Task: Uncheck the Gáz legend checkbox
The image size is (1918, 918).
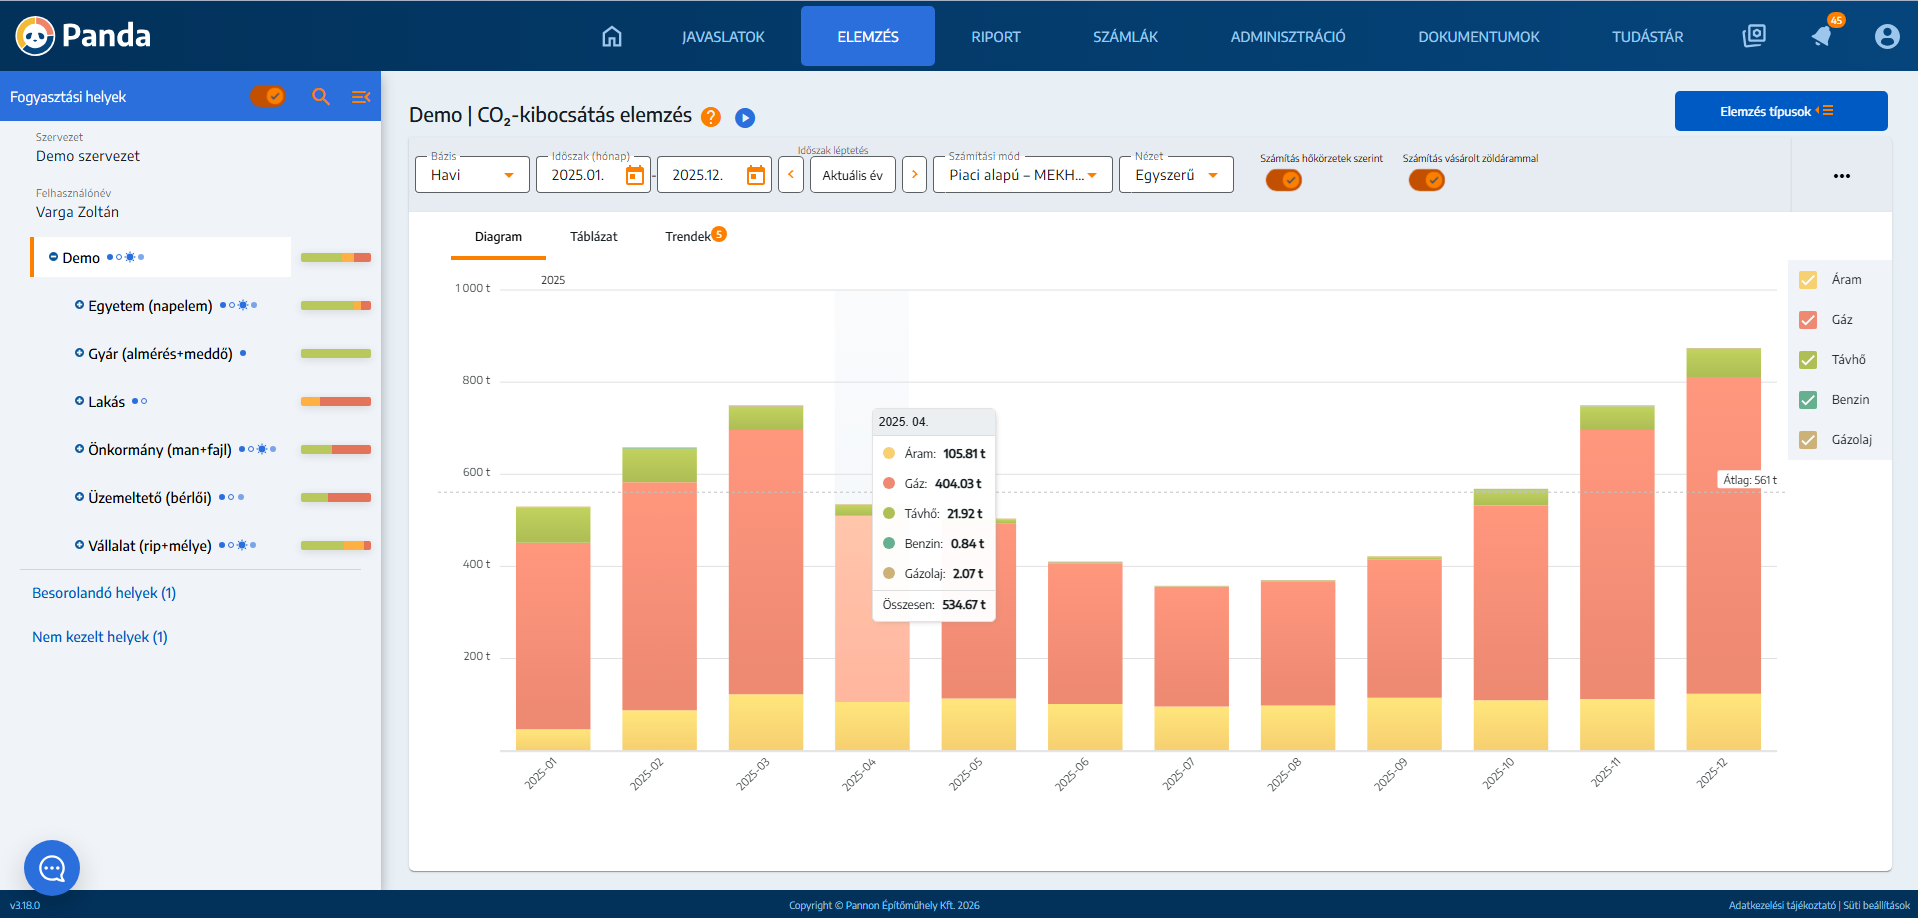Action: (x=1808, y=320)
